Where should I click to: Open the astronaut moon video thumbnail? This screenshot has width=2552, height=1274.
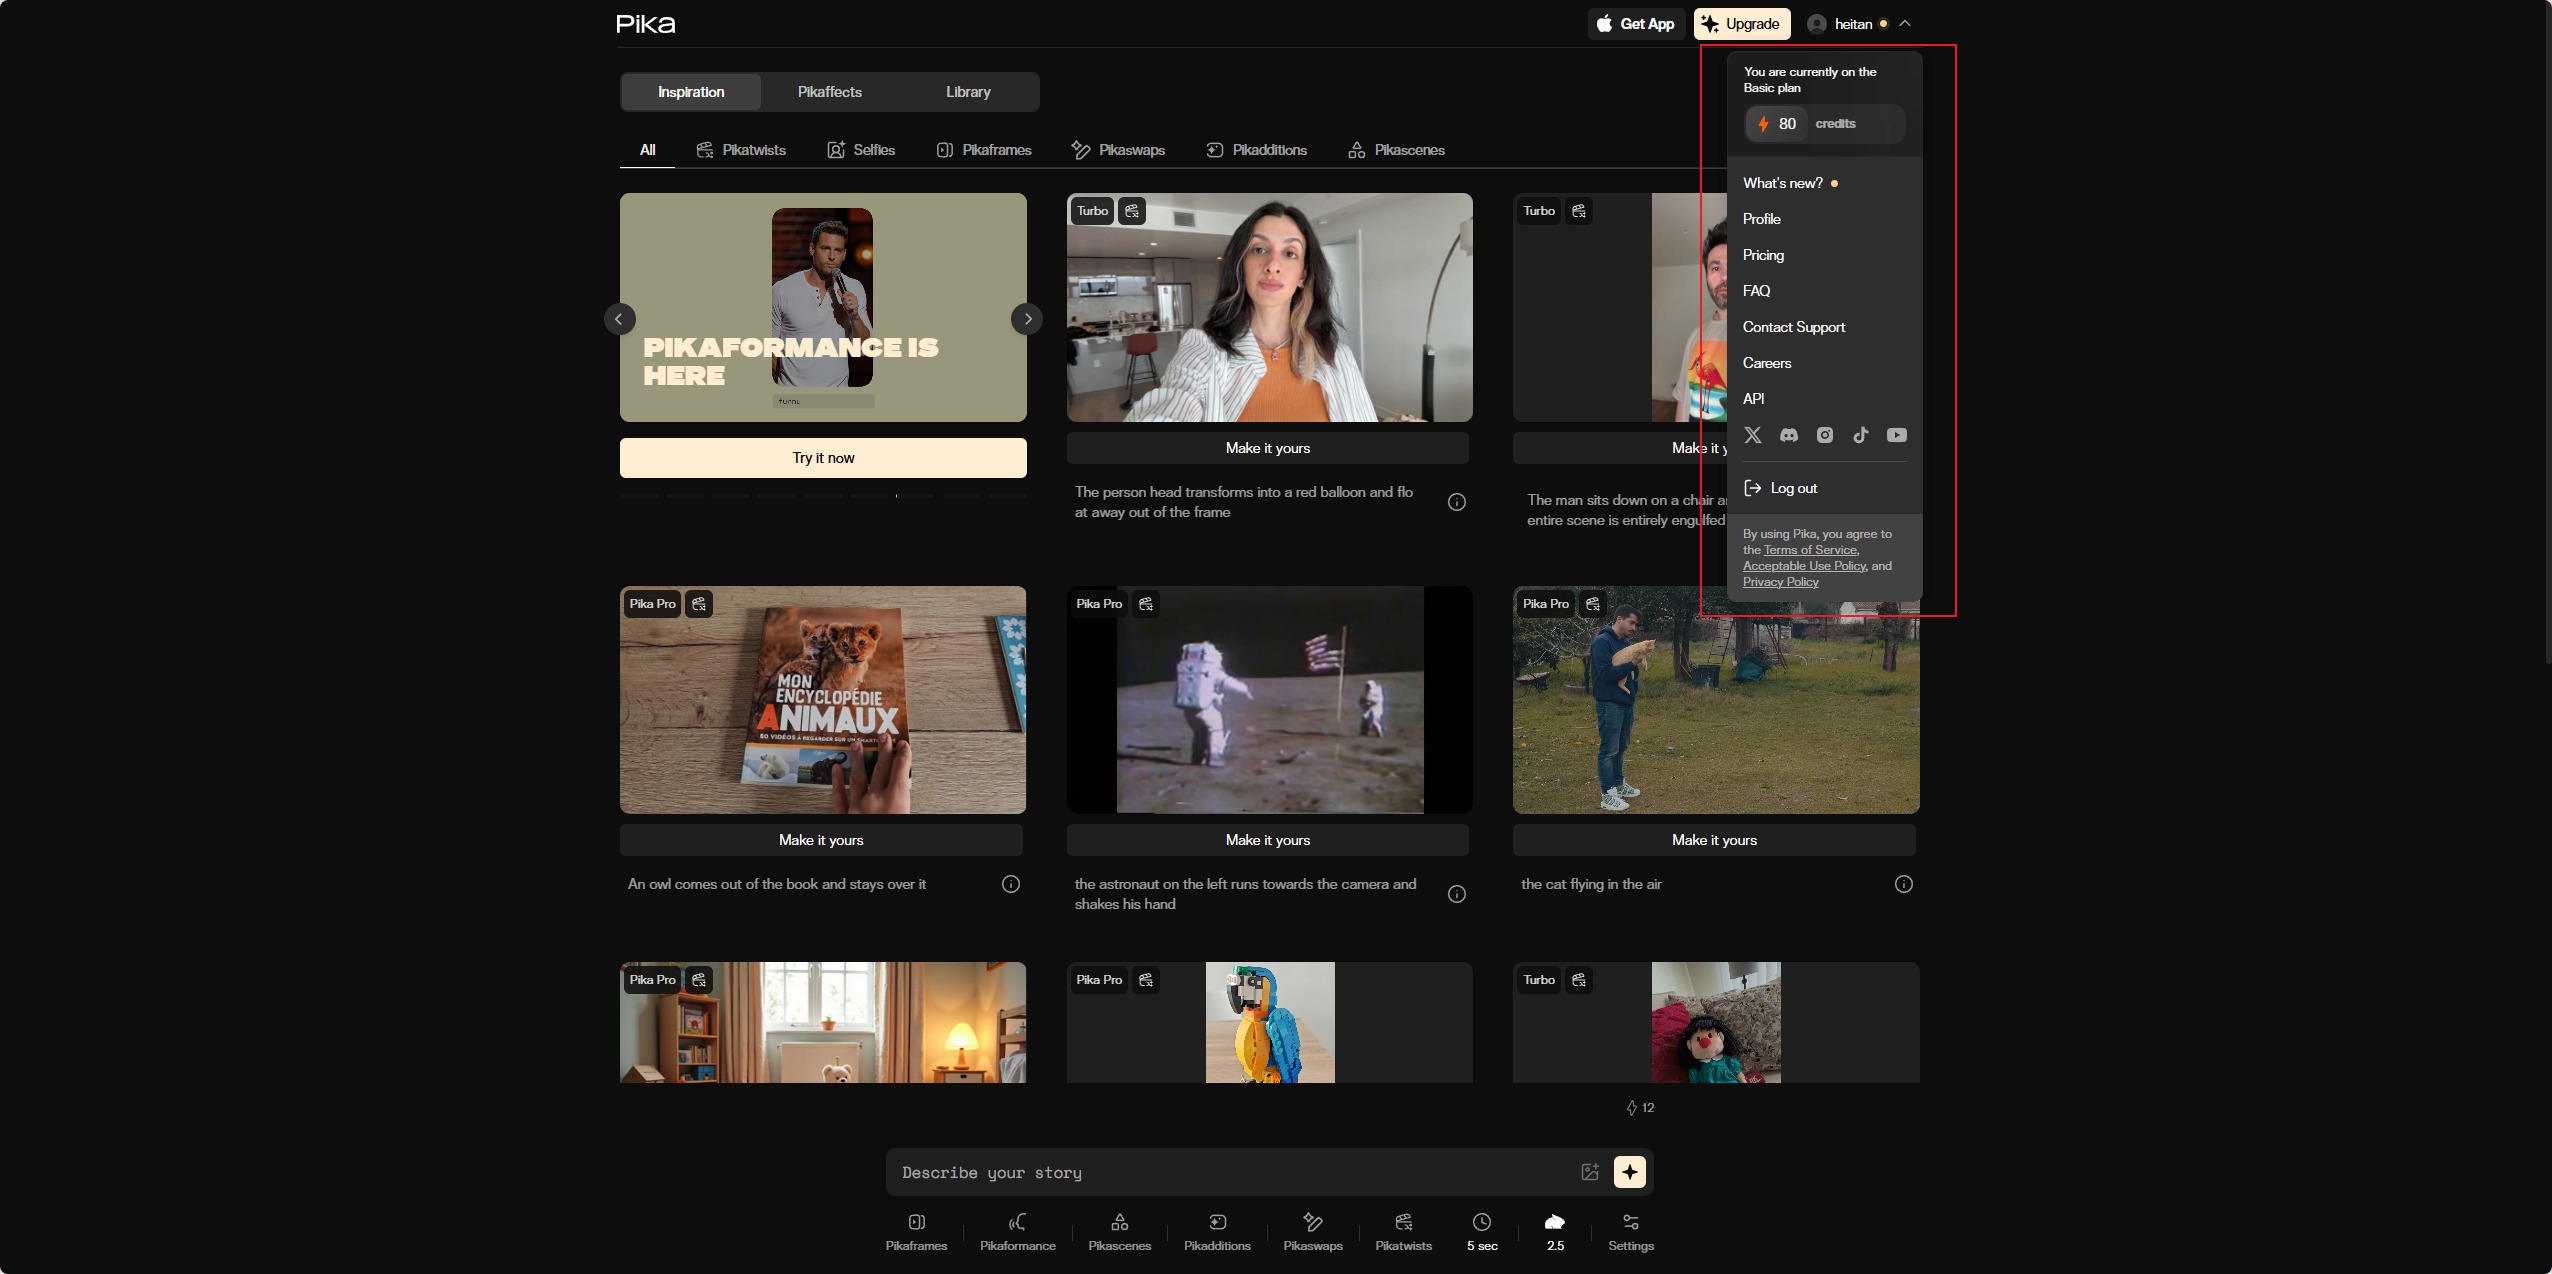pyautogui.click(x=1269, y=700)
